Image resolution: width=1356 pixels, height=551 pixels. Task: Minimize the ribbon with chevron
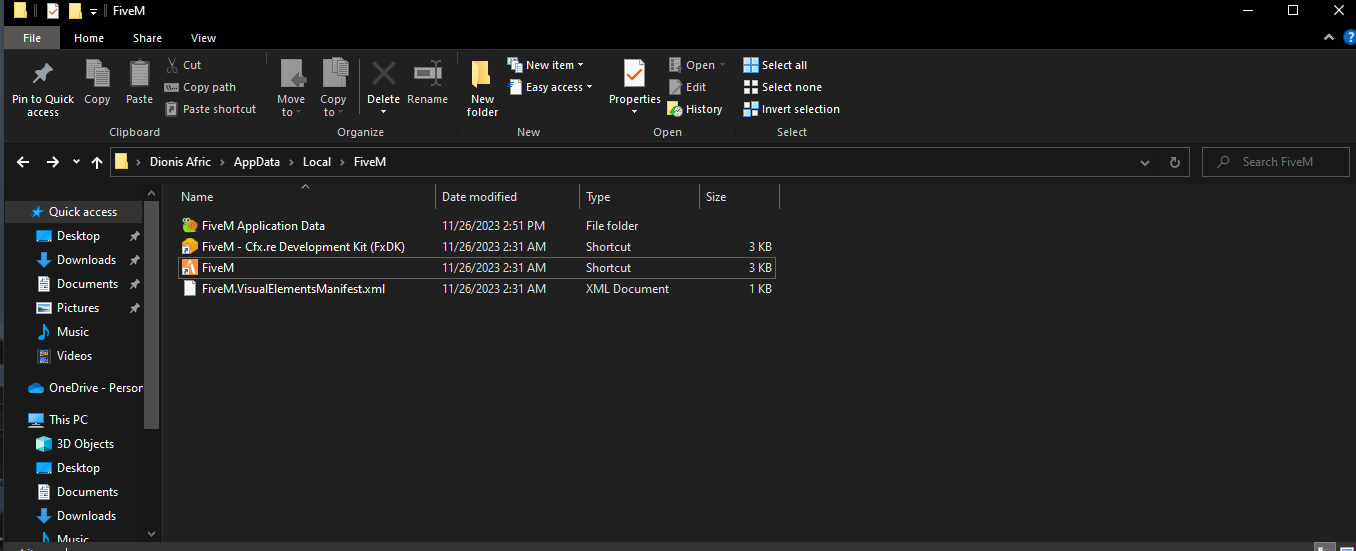point(1328,37)
